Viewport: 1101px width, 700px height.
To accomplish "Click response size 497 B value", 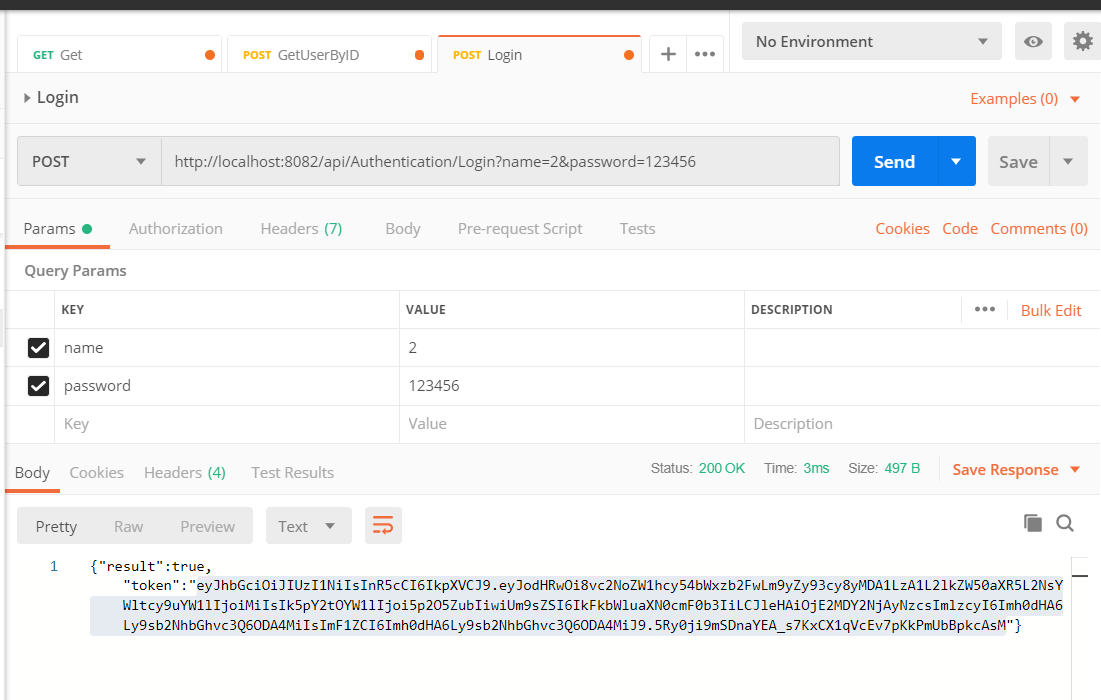I will point(902,468).
